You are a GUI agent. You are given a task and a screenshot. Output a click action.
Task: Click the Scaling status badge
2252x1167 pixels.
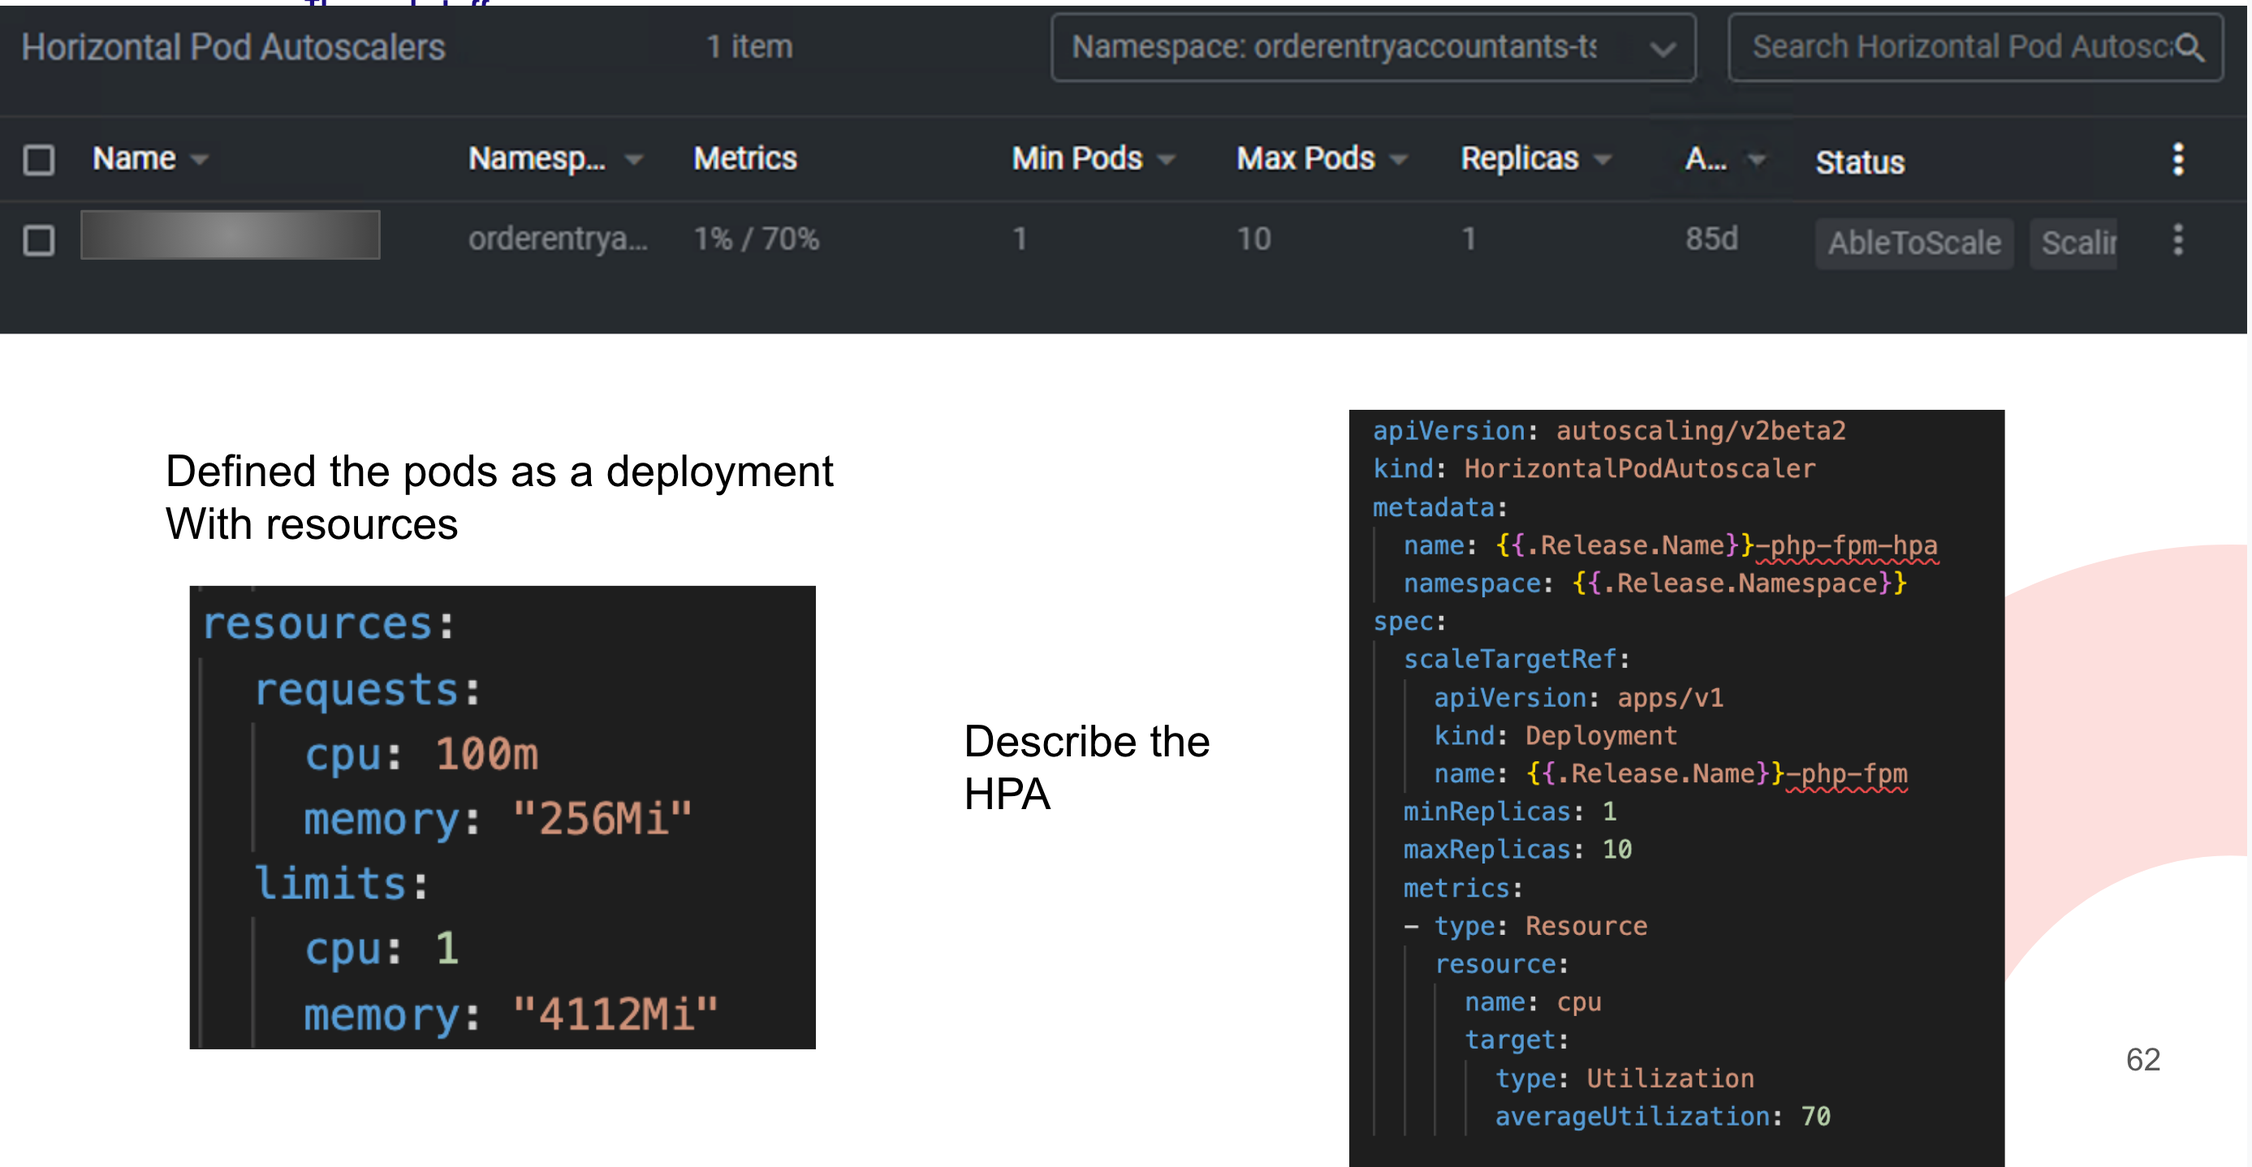(x=2073, y=243)
